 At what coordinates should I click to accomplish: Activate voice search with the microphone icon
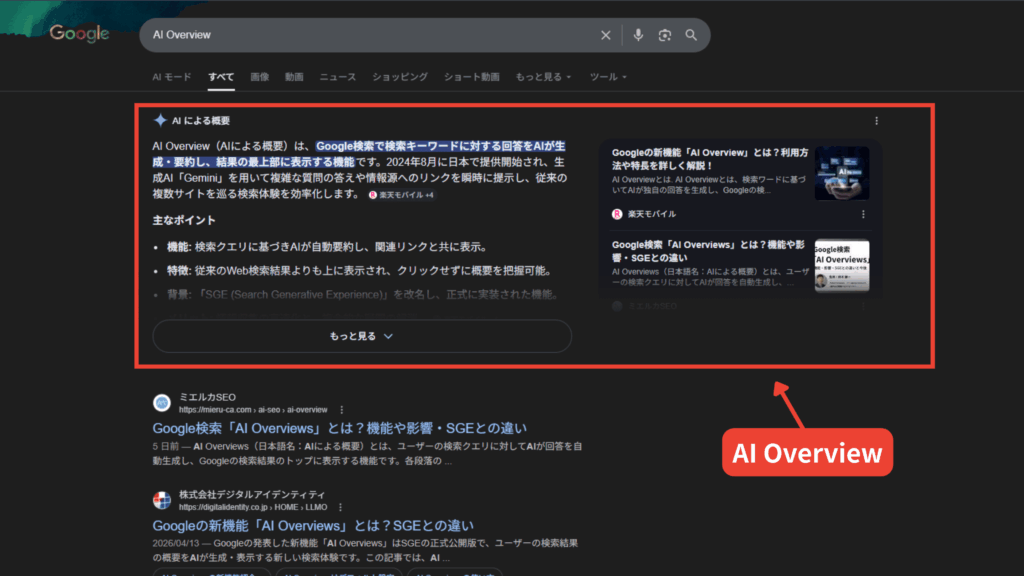point(639,35)
